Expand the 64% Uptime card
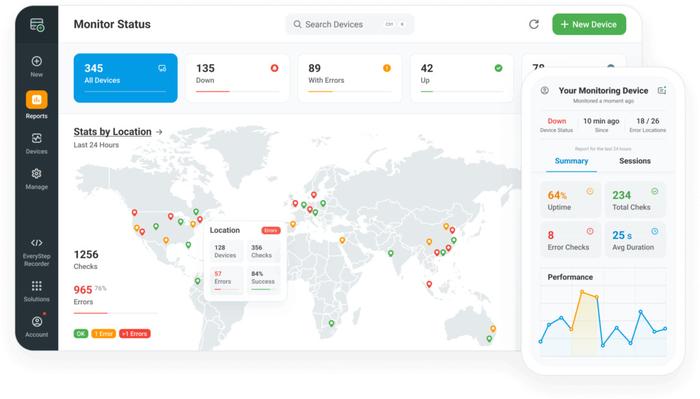700x399 pixels. [570, 200]
